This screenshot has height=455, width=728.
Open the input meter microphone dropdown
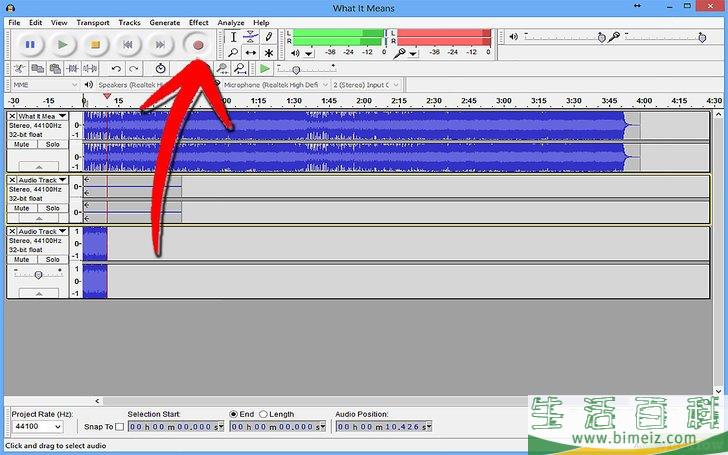413,53
